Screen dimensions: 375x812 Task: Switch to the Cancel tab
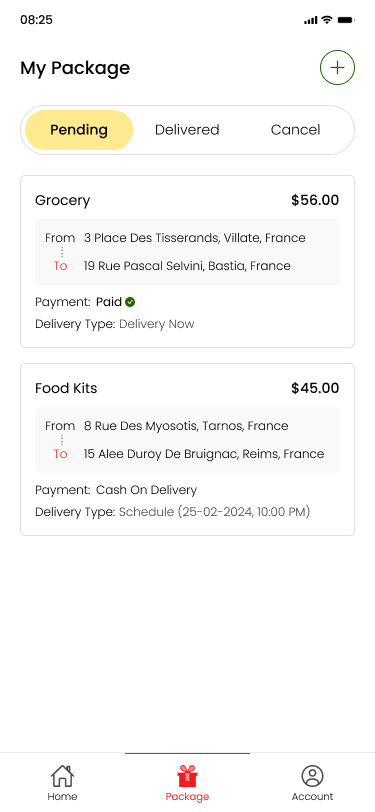295,130
